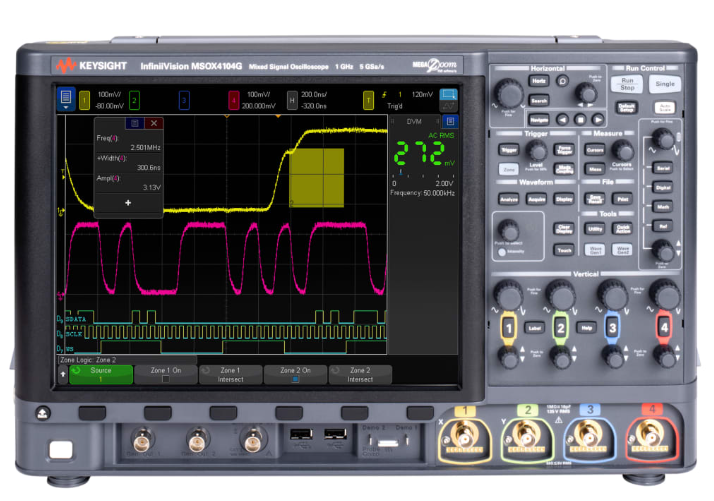Screen dimensions: 714x501
Task: Push the navigate forward arrow key
Action: (x=598, y=119)
